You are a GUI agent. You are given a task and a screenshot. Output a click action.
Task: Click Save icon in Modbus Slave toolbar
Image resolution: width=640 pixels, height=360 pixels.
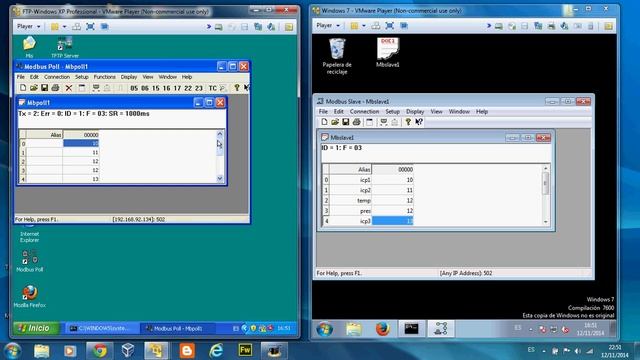pyautogui.click(x=346, y=122)
